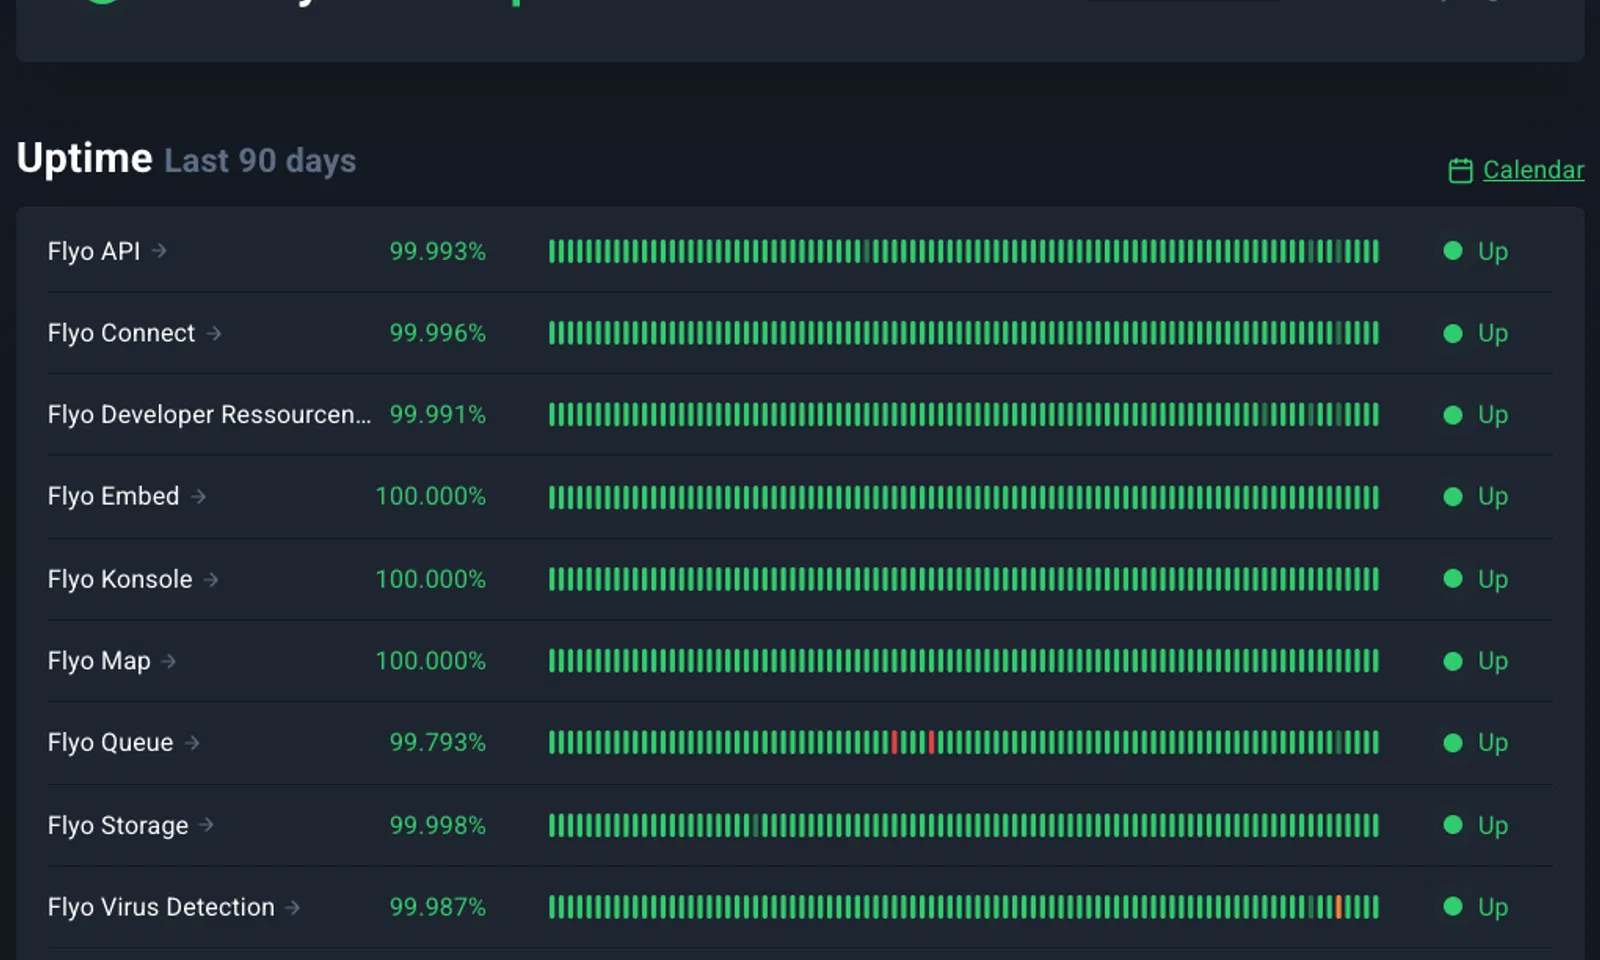The image size is (1600, 960).
Task: Click the Flyo Queue 99.793% uptime value
Action: [x=438, y=743]
